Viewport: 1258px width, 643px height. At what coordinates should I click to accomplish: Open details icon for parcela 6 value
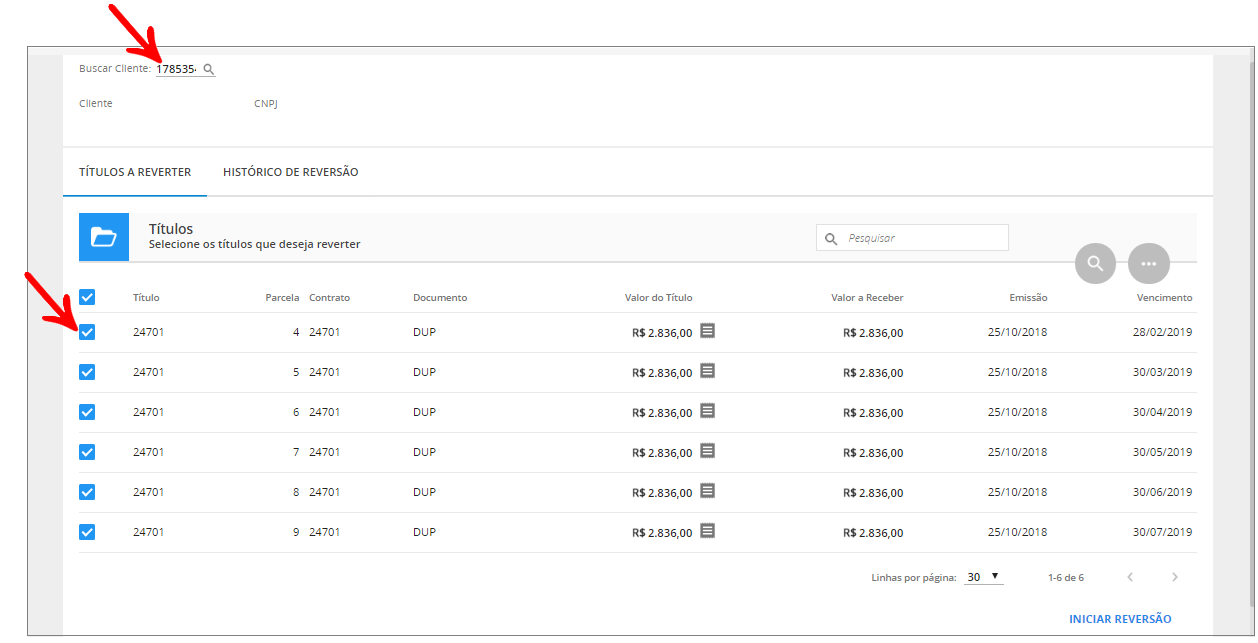(x=707, y=411)
